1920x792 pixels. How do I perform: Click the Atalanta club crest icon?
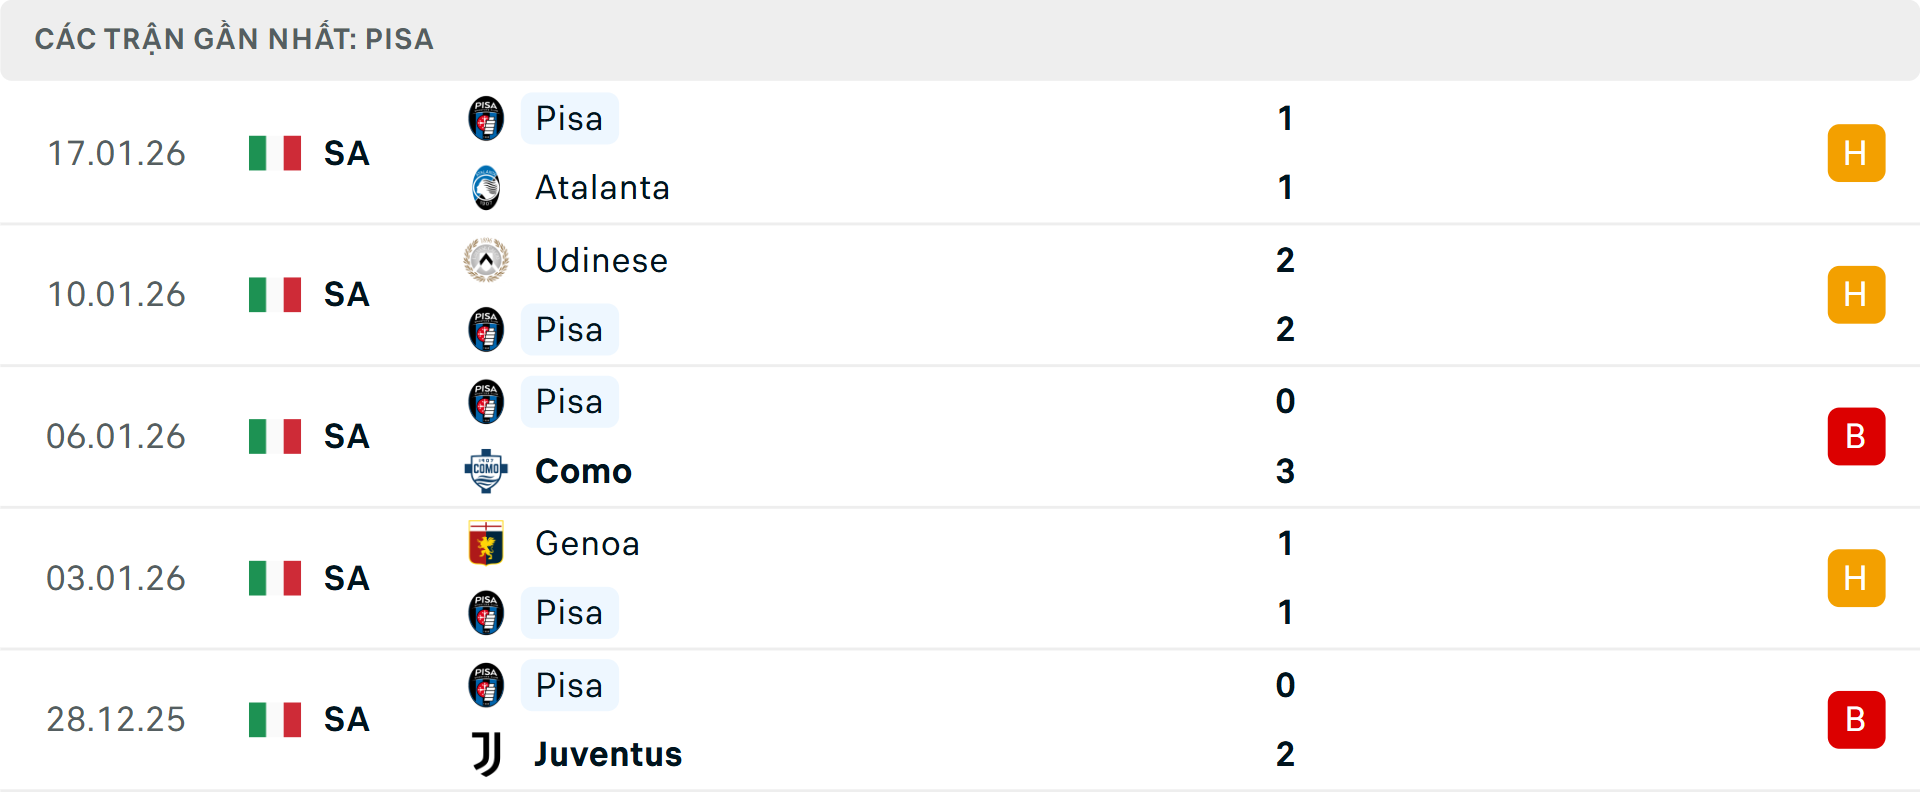tap(486, 188)
